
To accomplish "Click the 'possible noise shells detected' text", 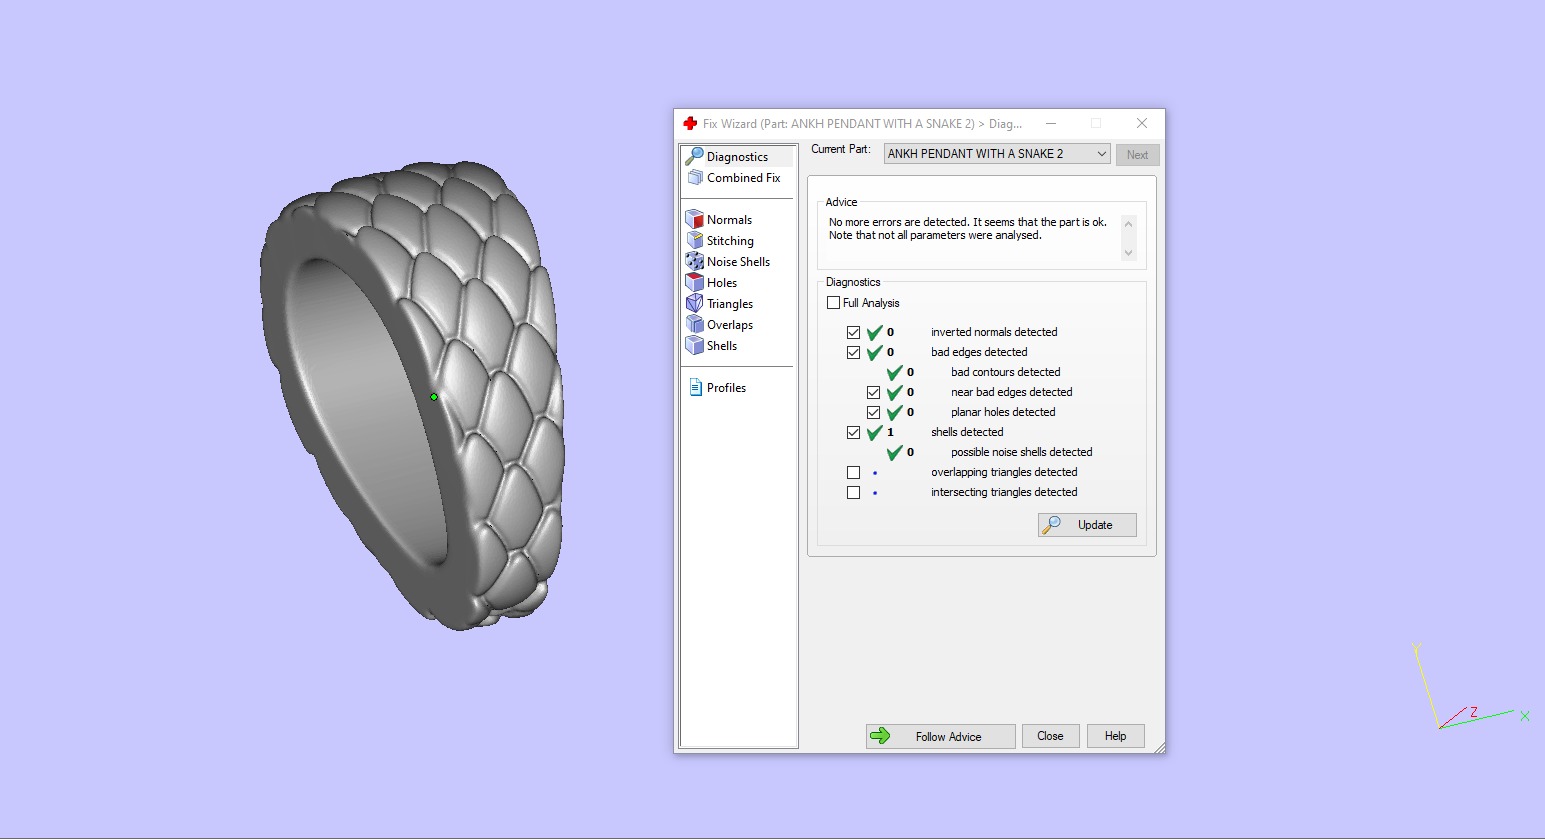I will tap(1022, 452).
